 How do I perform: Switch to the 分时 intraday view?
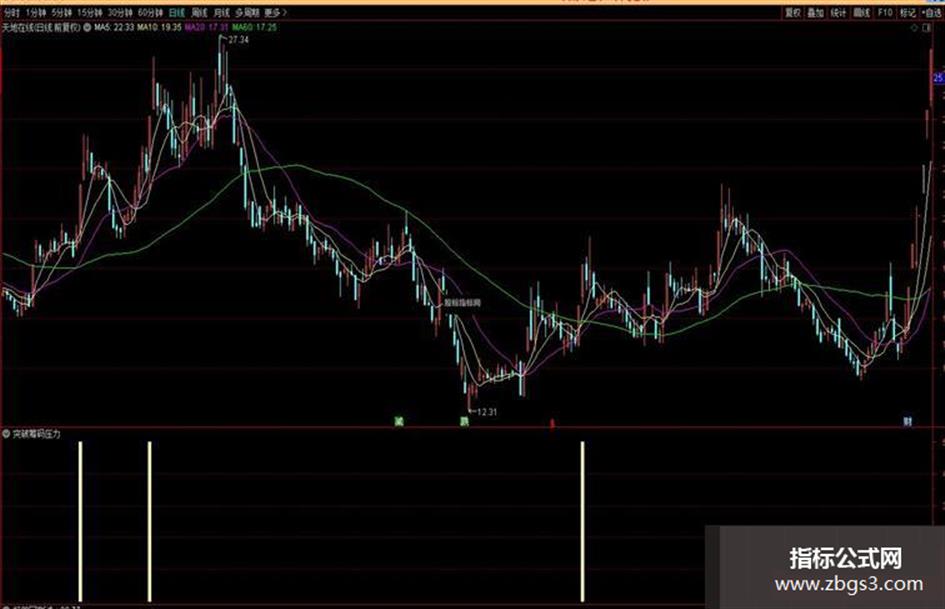tap(12, 13)
